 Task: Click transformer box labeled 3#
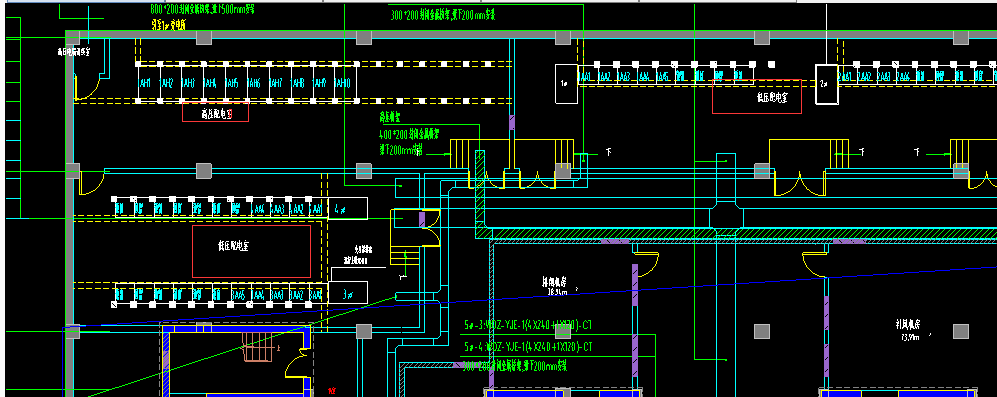pos(348,292)
